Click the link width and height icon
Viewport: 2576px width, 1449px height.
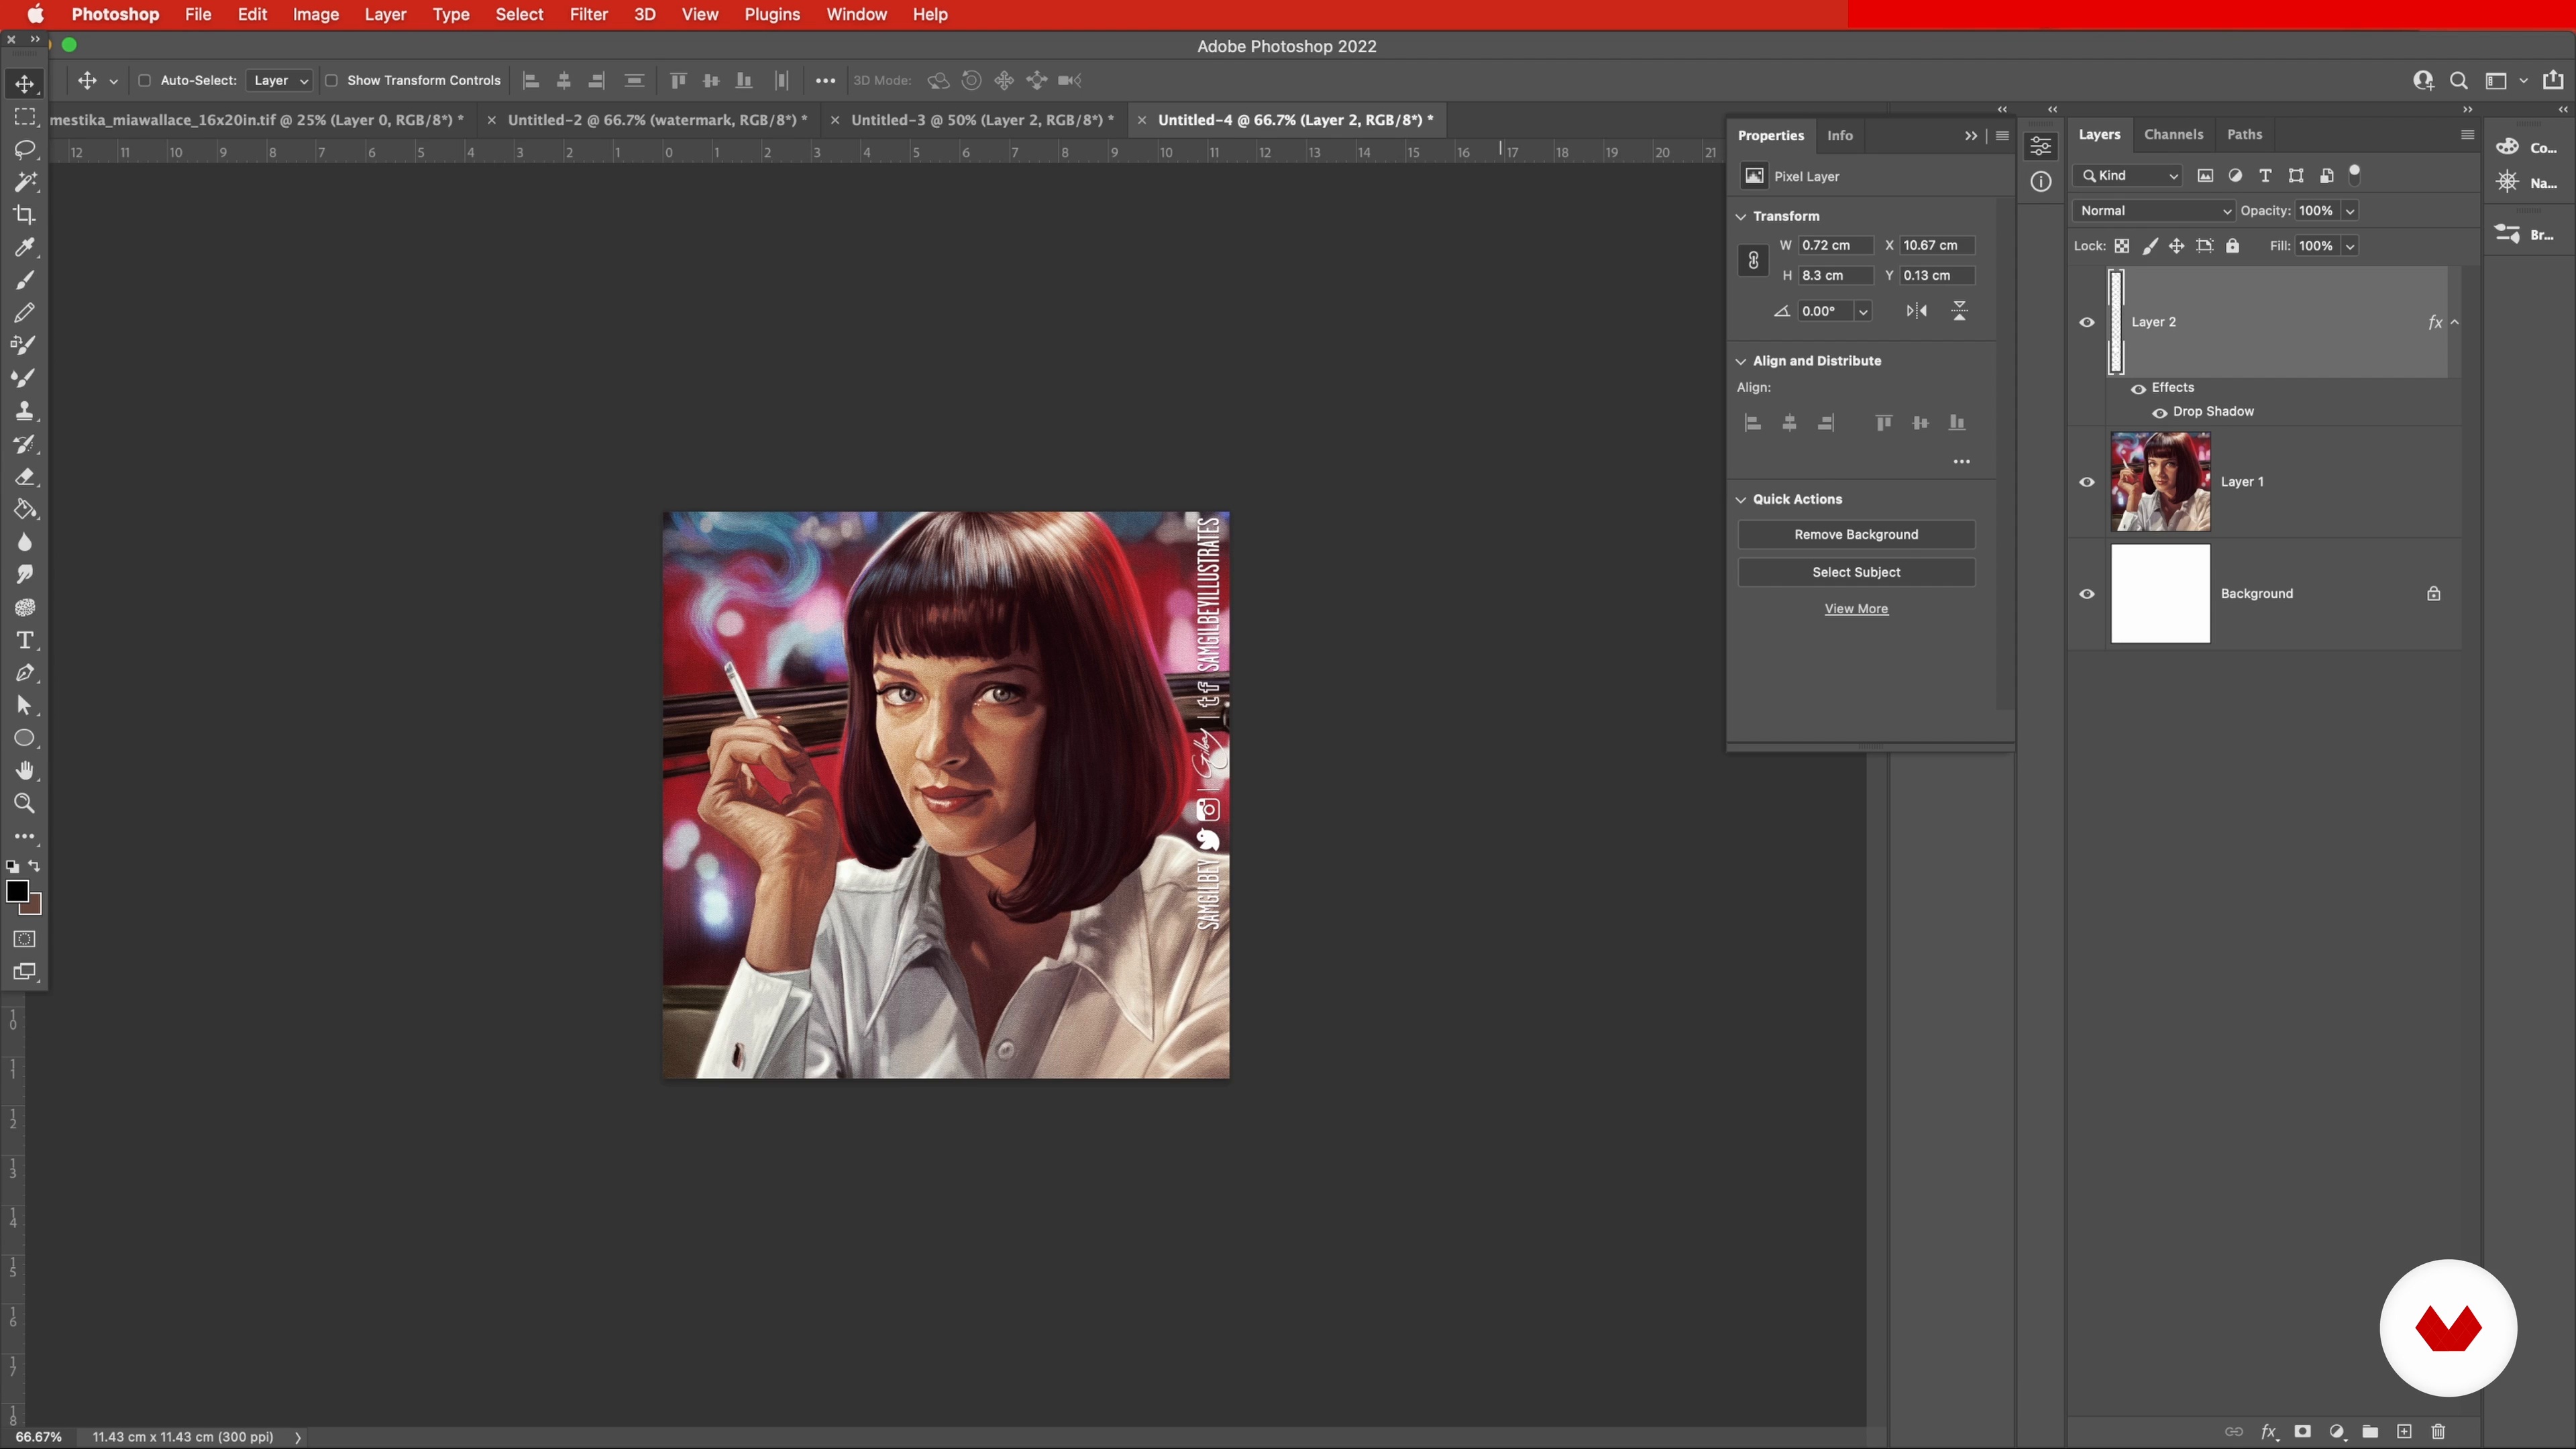(x=1752, y=260)
